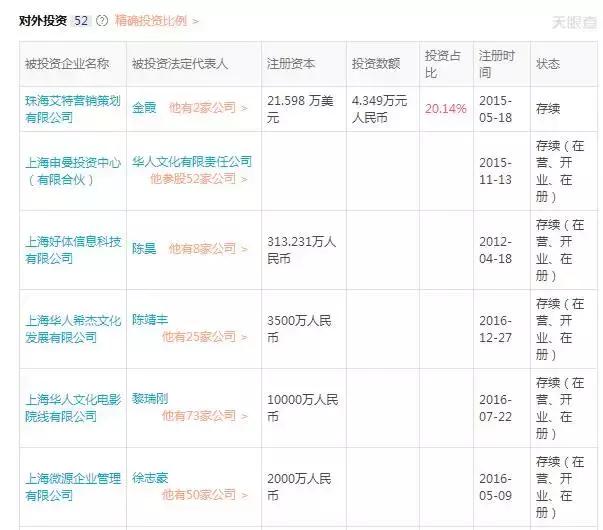Image resolution: width=603 pixels, height=530 pixels.
Task: Open legal representative 陈昊
Action: [144, 249]
